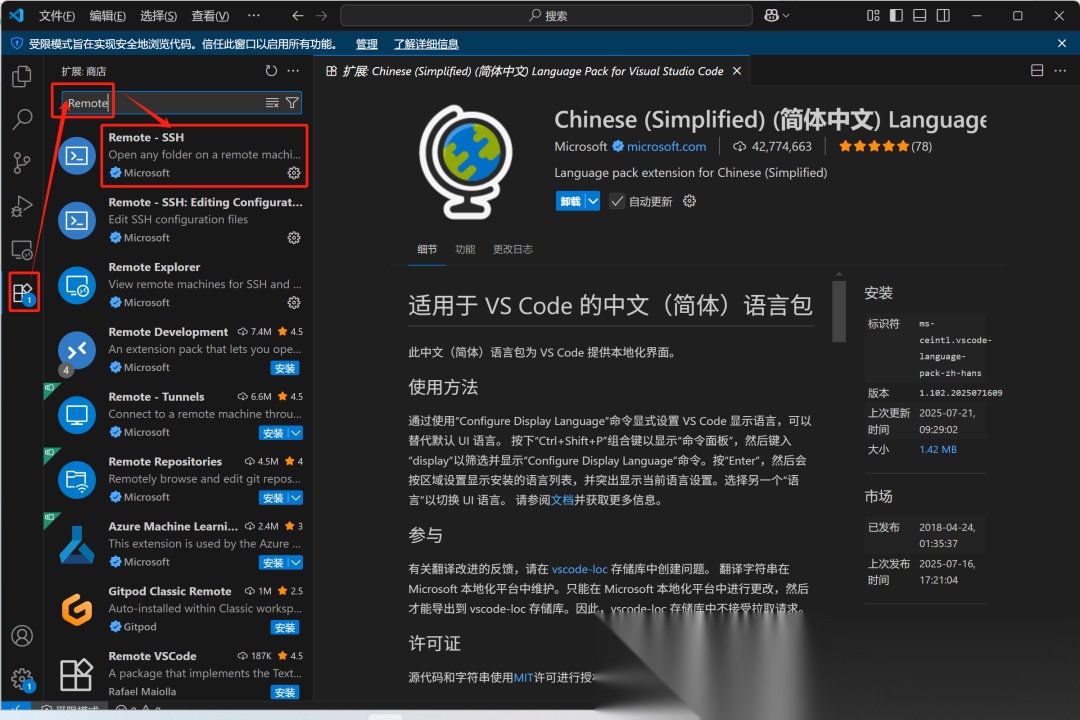Open the Search view in activity bar
The height and width of the screenshot is (720, 1080).
22,119
